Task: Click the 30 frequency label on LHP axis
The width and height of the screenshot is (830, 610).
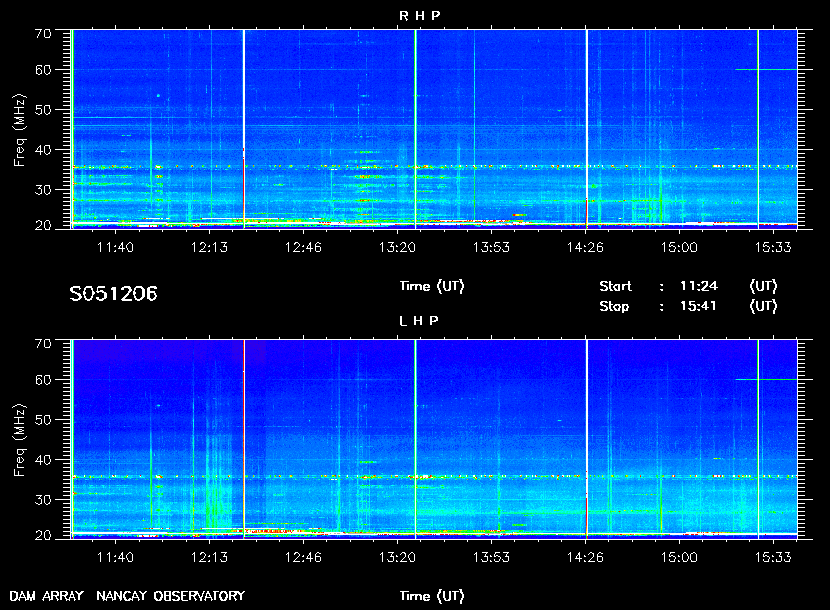Action: pyautogui.click(x=43, y=500)
